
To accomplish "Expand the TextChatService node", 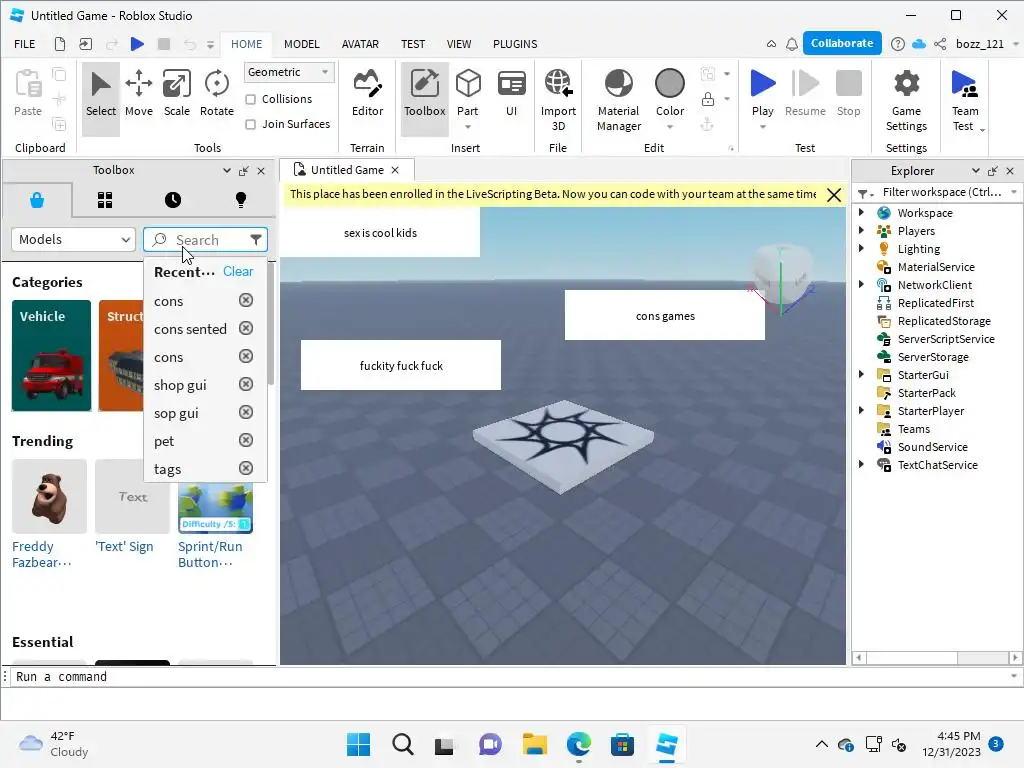I will tap(861, 464).
